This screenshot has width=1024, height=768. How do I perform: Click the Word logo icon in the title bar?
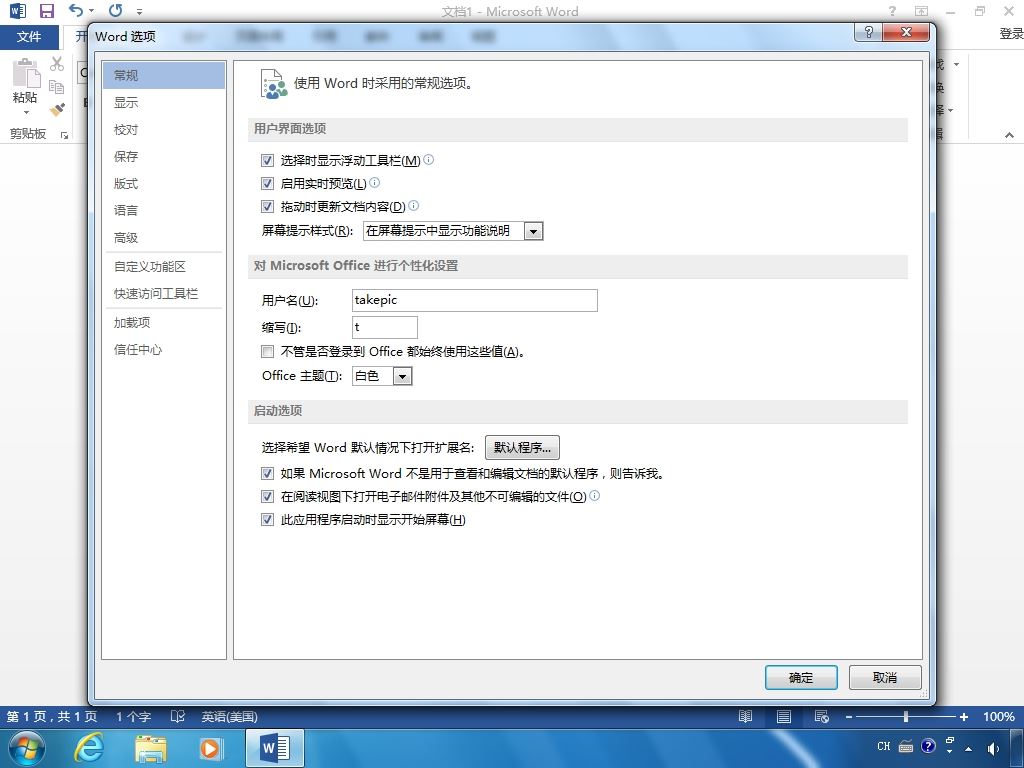point(18,10)
